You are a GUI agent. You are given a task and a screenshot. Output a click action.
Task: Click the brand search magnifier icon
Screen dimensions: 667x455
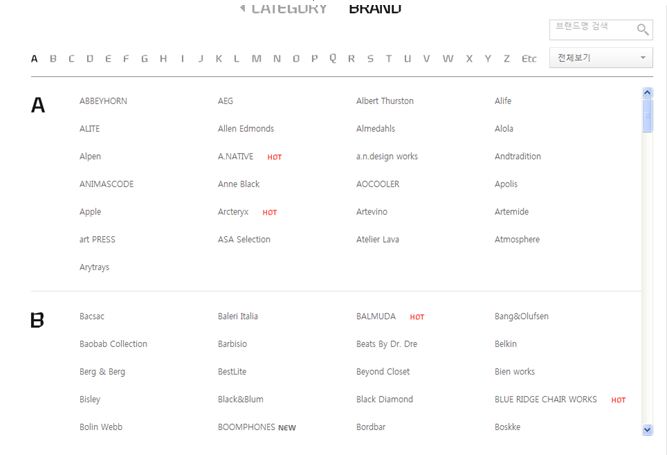click(642, 30)
